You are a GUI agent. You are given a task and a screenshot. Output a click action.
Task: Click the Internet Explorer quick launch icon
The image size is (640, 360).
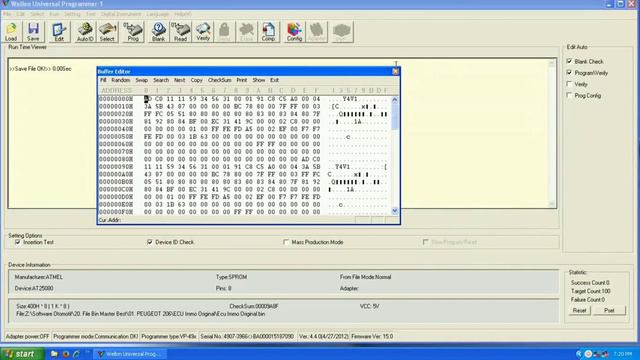click(x=76, y=354)
